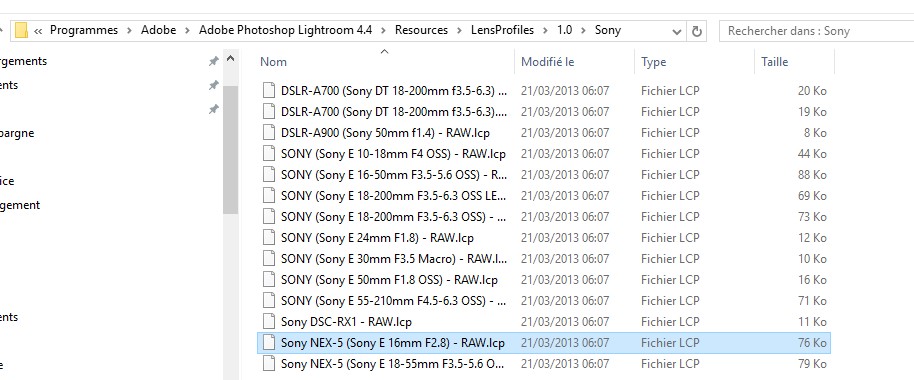Click the navigation pane scroll up arrow
The width and height of the screenshot is (914, 380).
[x=230, y=59]
